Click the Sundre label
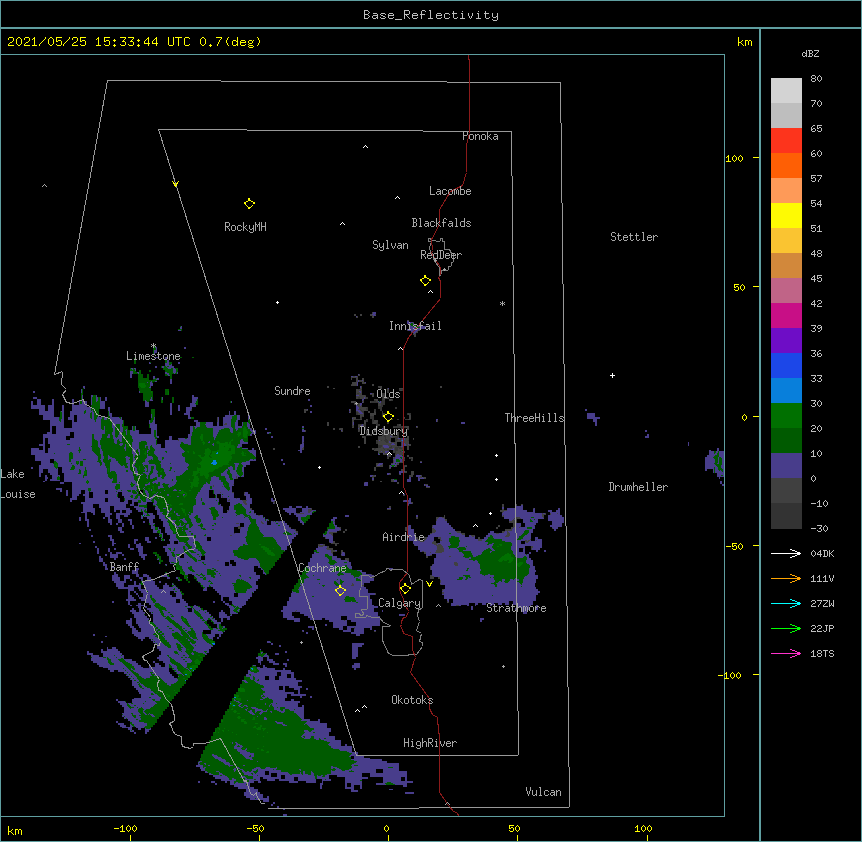Image resolution: width=862 pixels, height=842 pixels. click(292, 391)
